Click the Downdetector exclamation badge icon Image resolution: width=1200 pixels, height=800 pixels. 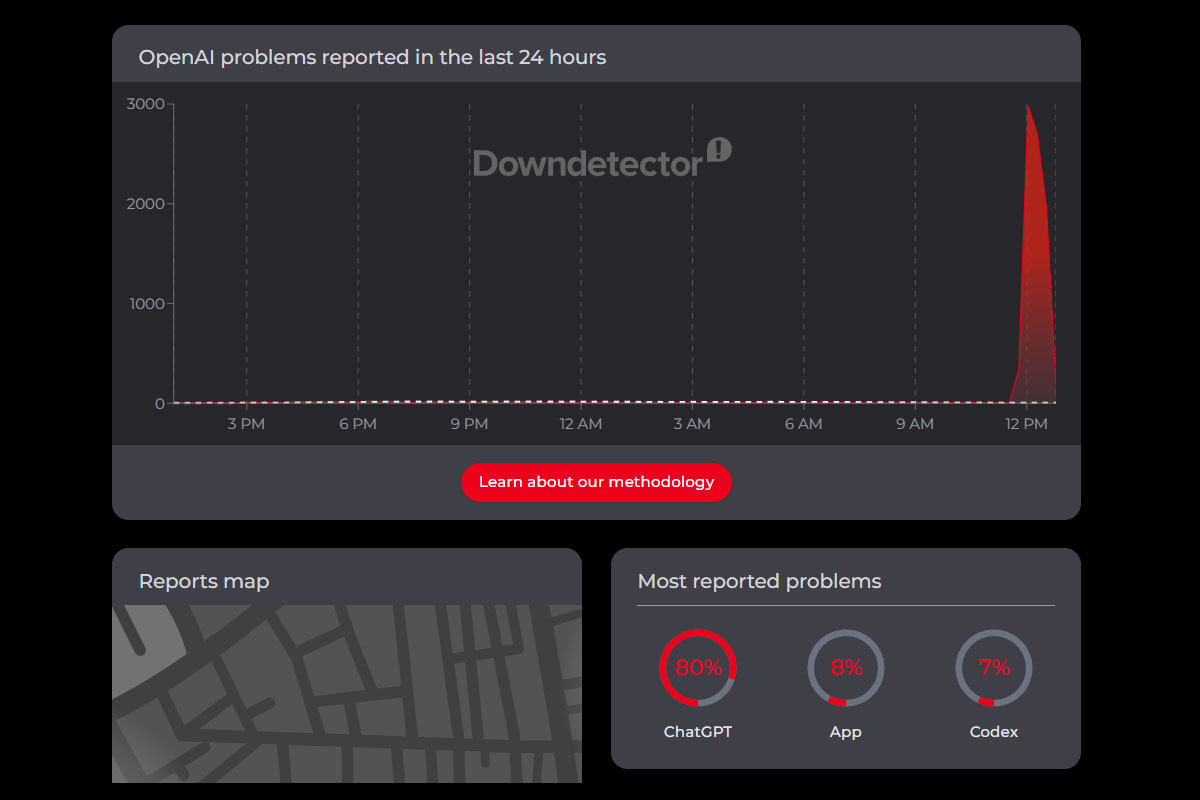(719, 150)
